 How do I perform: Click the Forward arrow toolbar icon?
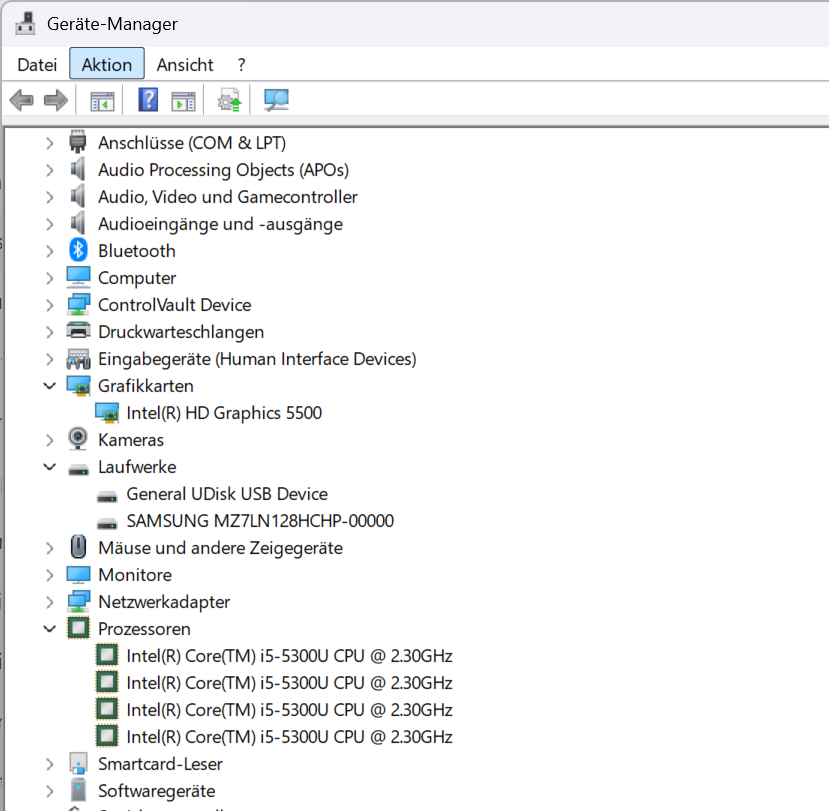click(56, 100)
